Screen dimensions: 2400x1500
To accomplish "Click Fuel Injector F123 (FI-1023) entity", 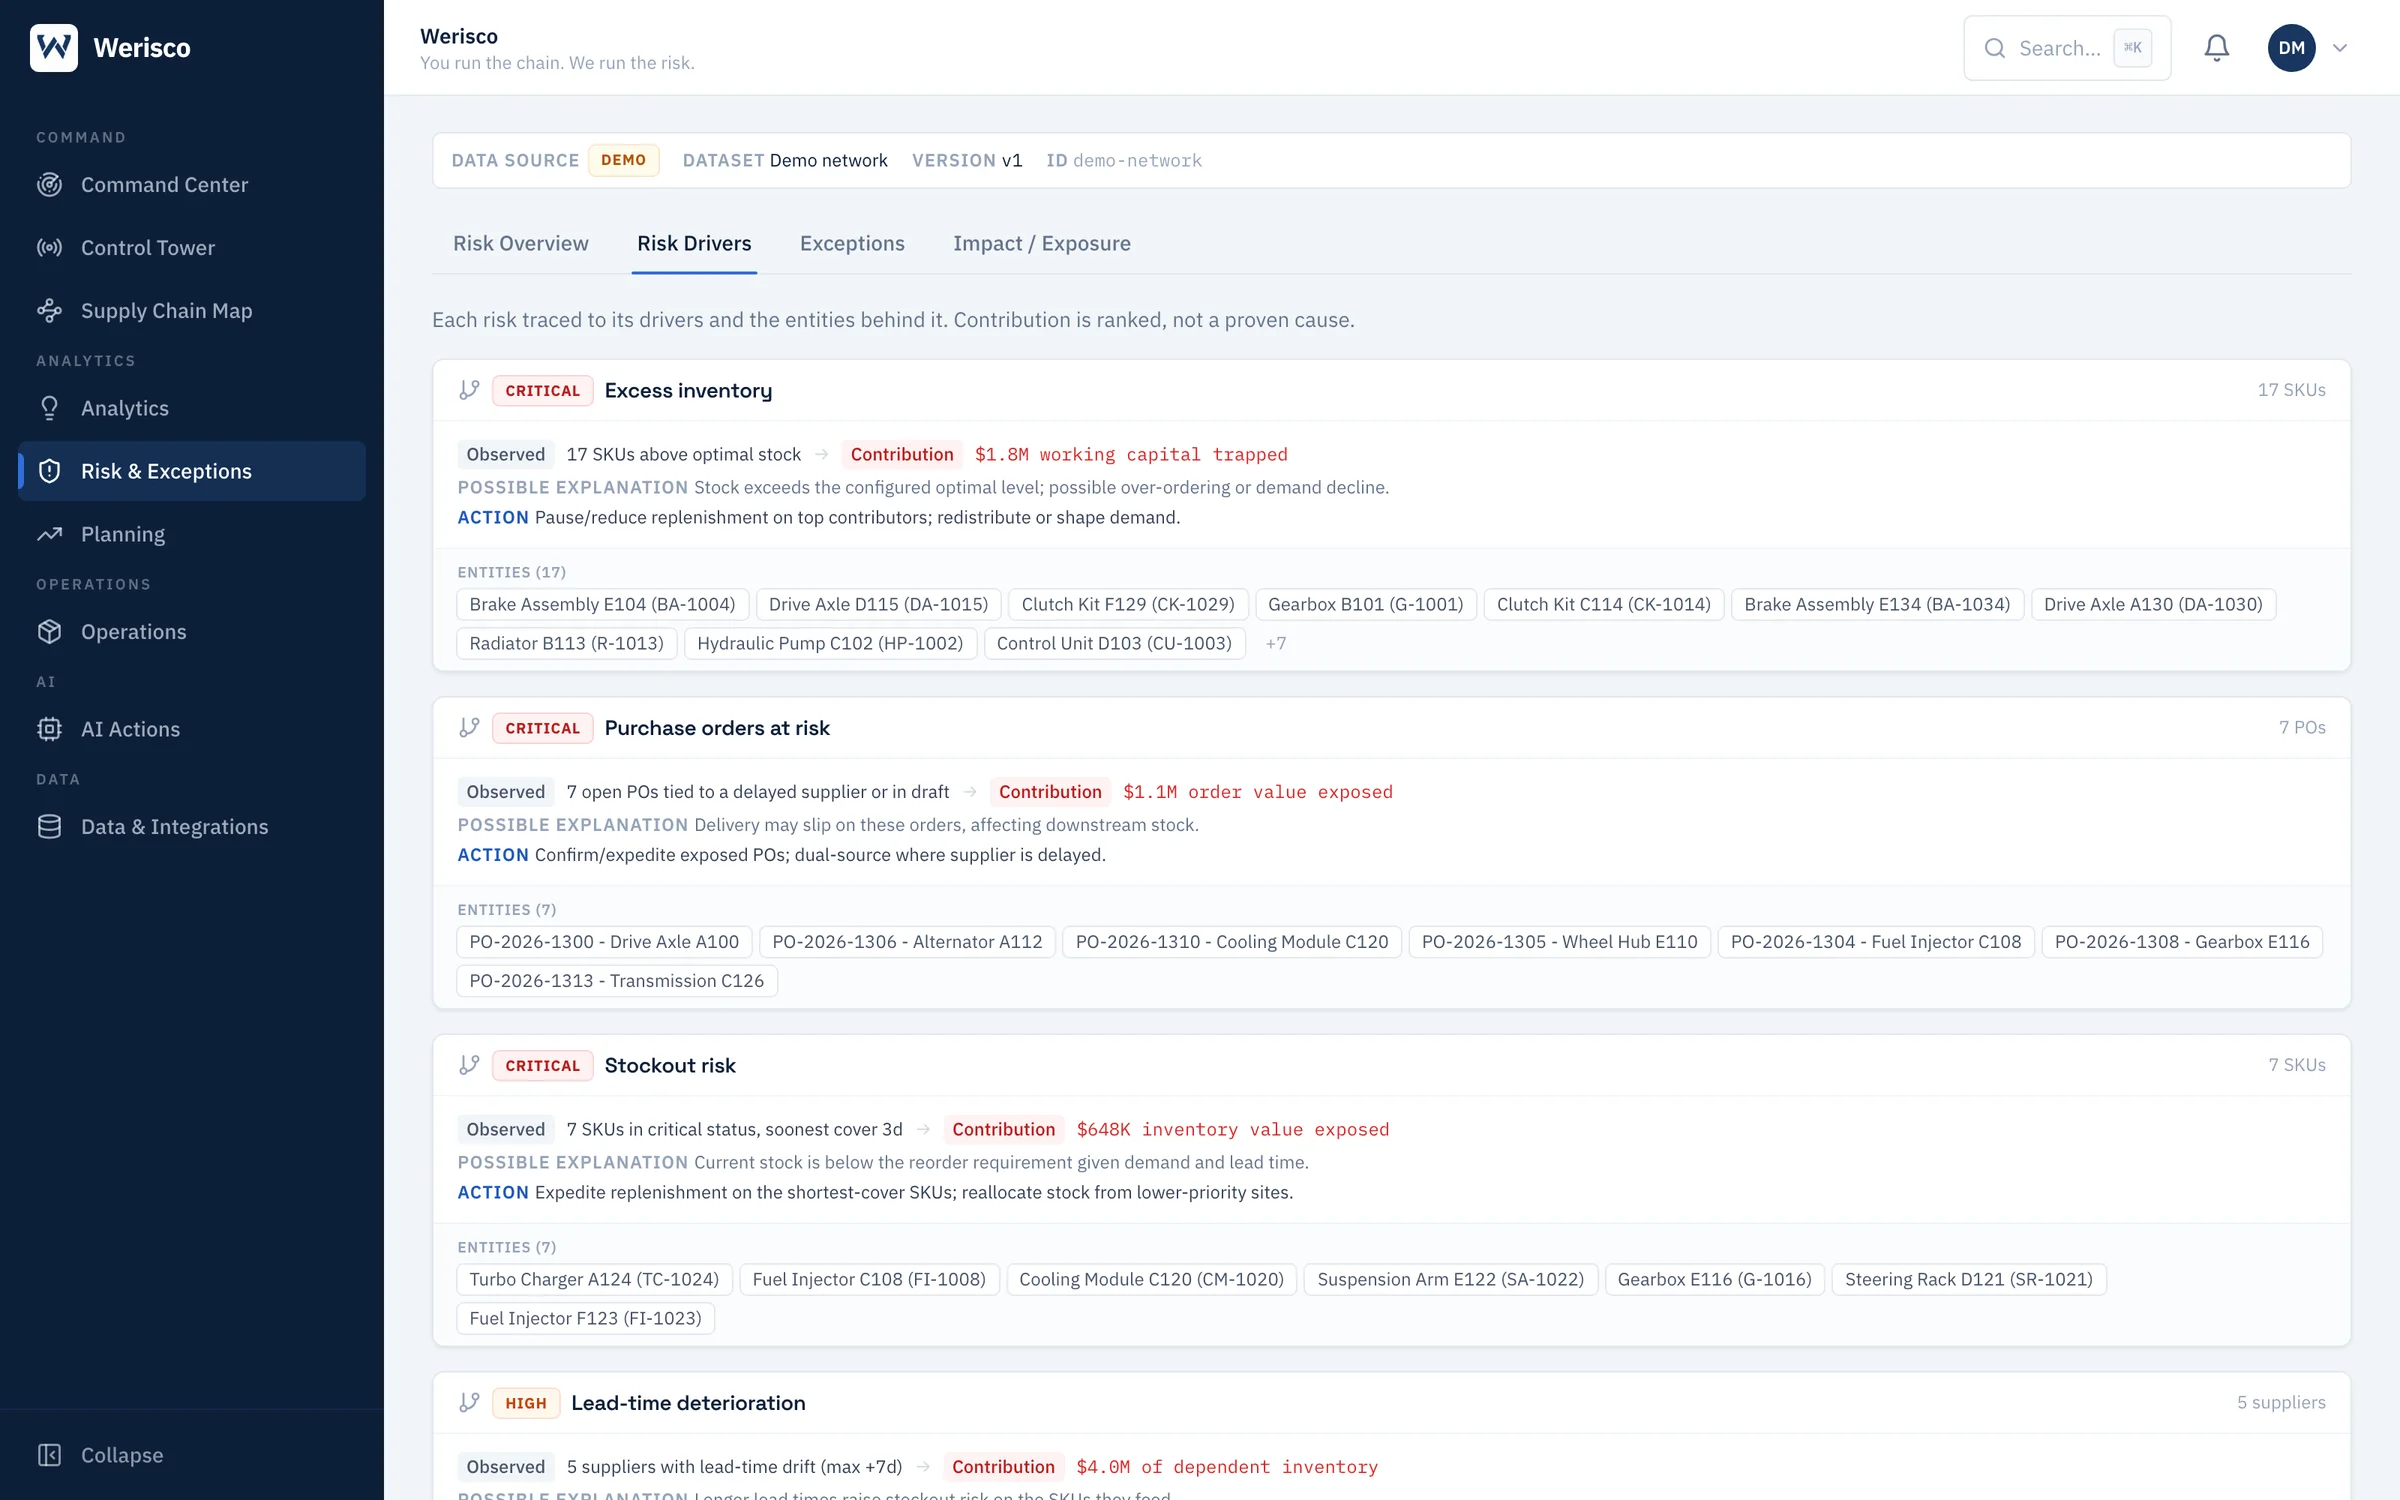I will coord(585,1318).
